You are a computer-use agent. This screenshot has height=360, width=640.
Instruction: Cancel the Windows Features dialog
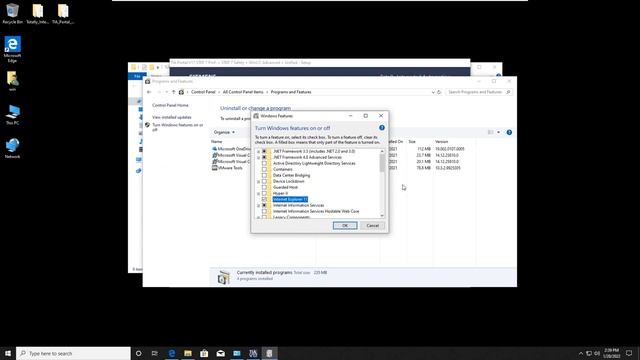(372, 226)
